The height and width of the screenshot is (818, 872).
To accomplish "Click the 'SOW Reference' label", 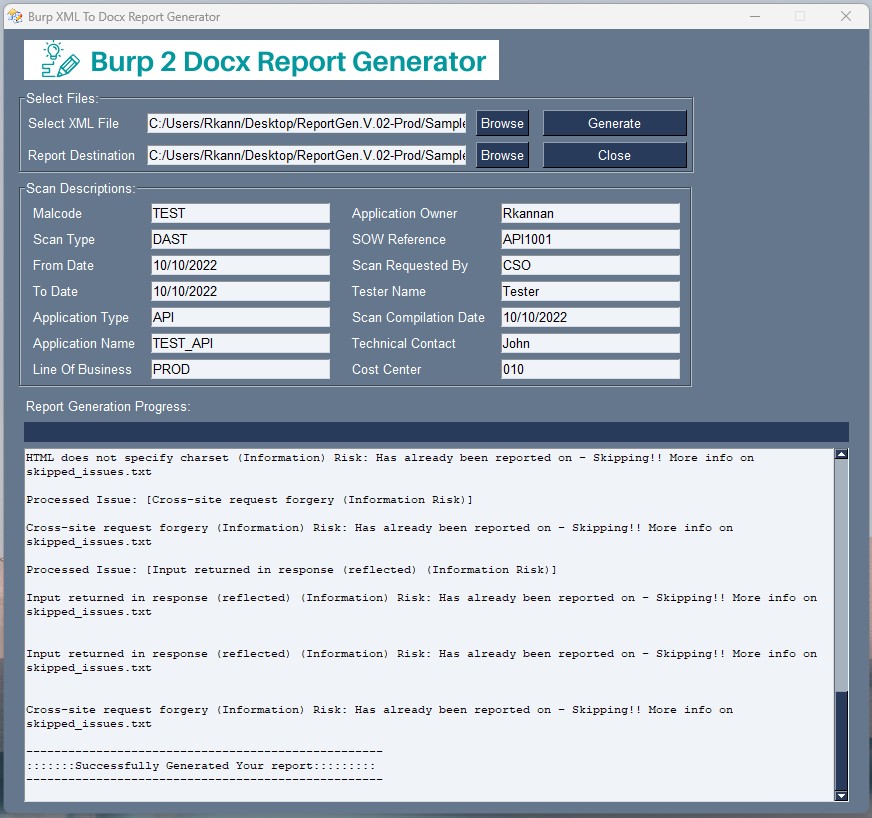I will tap(399, 240).
